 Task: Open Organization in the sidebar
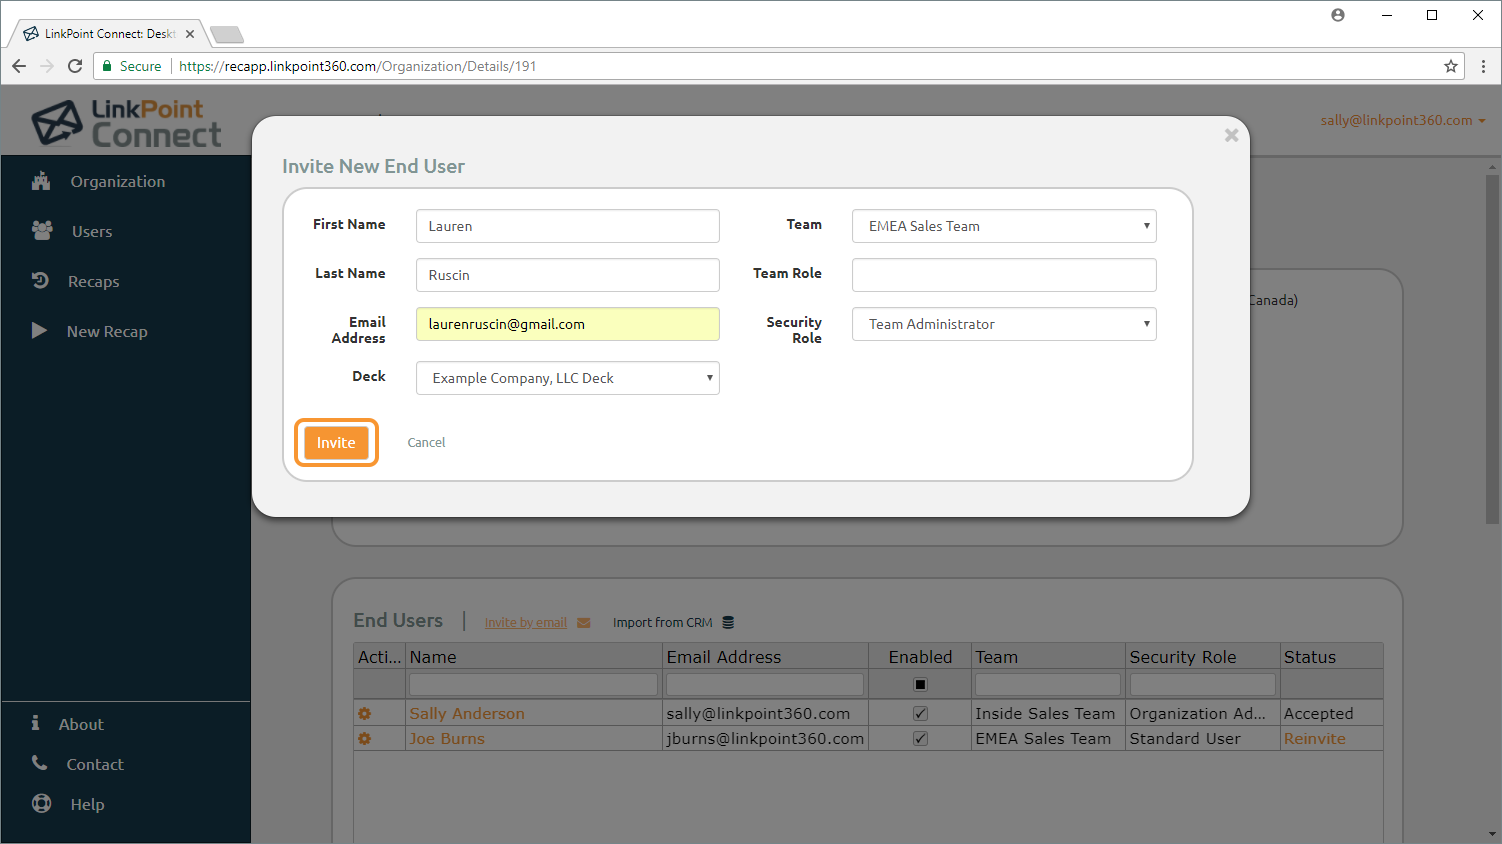point(117,182)
